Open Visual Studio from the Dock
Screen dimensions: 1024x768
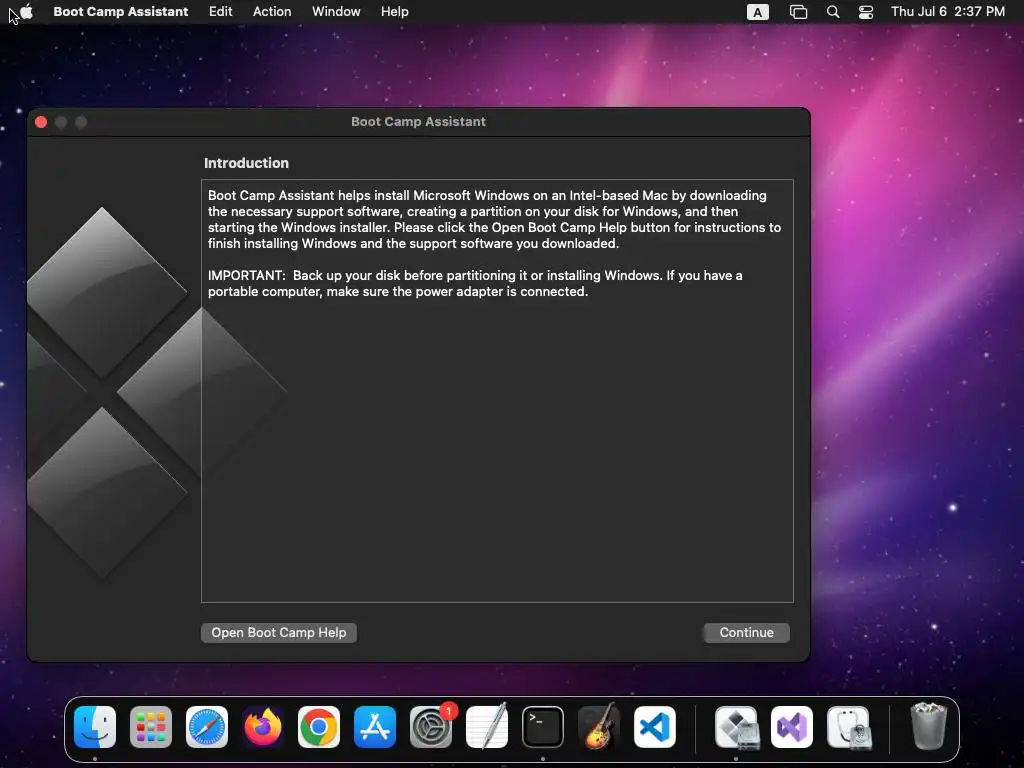click(x=792, y=727)
